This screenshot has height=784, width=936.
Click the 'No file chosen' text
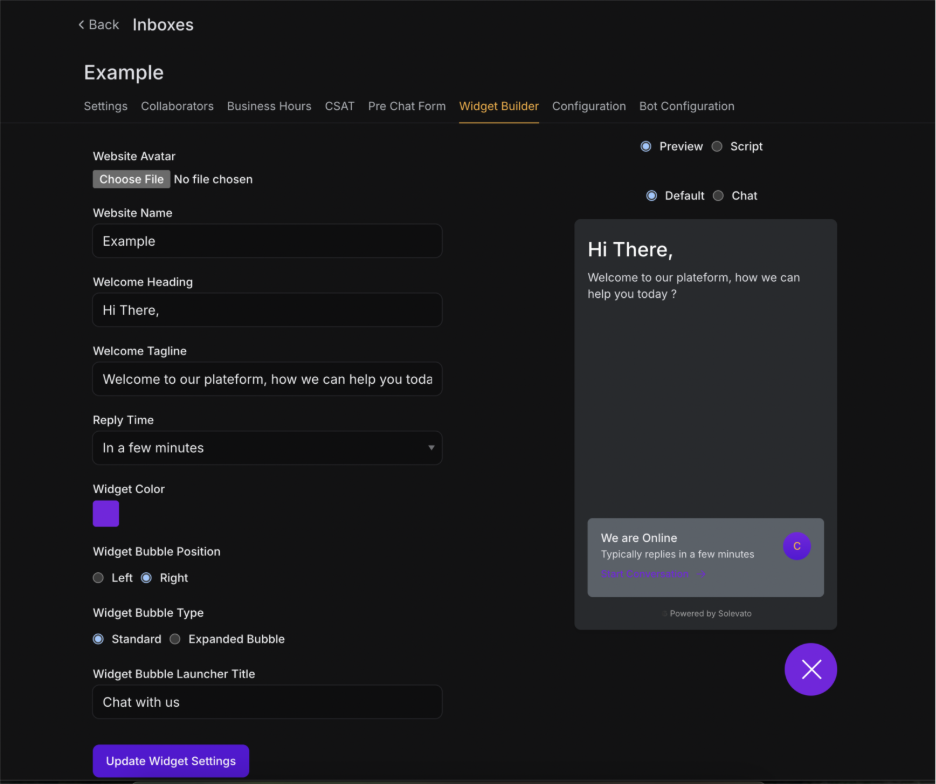pyautogui.click(x=213, y=179)
